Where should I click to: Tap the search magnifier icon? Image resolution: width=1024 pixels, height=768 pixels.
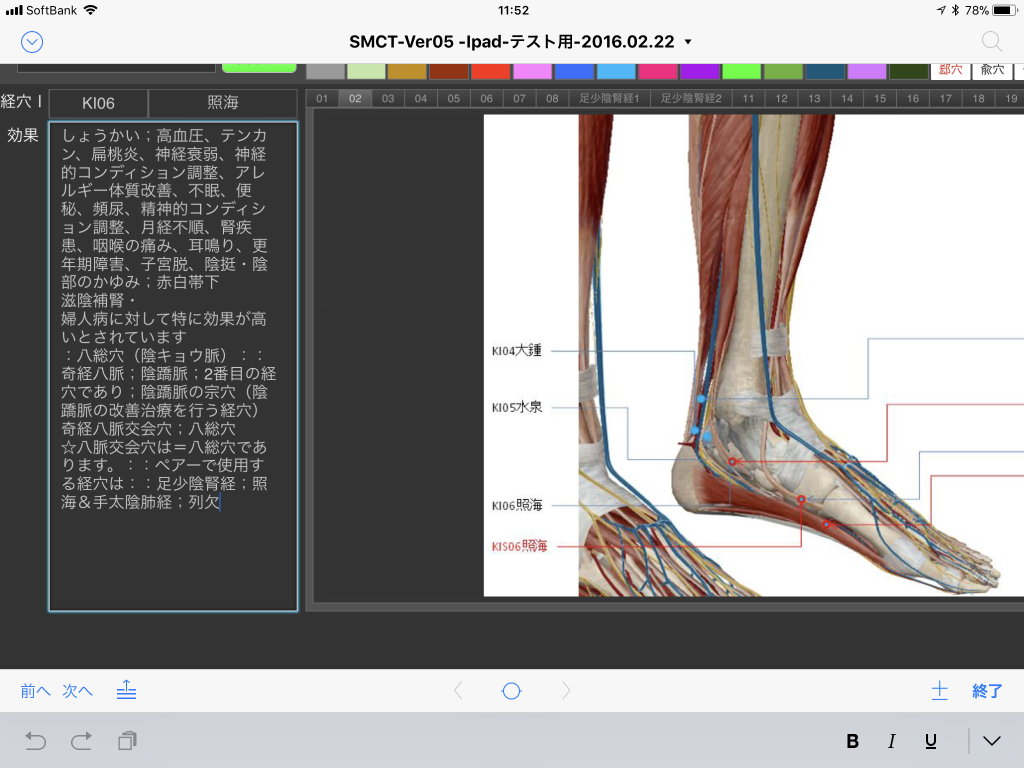coord(991,41)
